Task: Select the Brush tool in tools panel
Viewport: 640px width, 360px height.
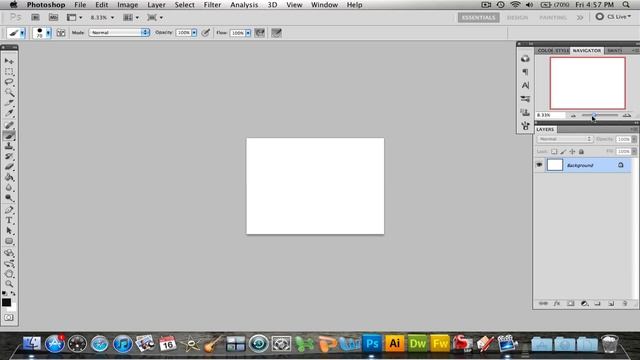Action: click(x=9, y=136)
